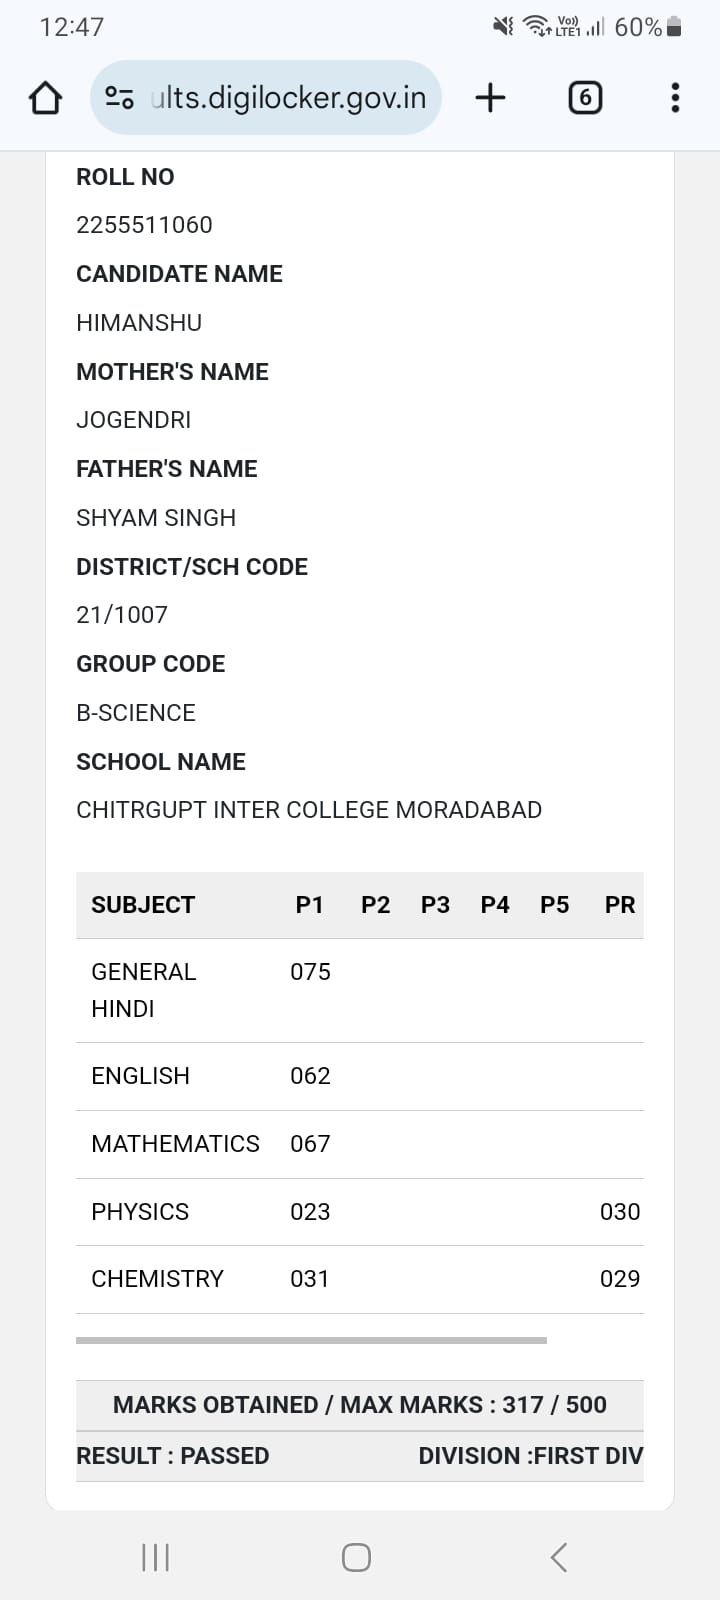Select the PHYSICS practical mark 030

(620, 1212)
